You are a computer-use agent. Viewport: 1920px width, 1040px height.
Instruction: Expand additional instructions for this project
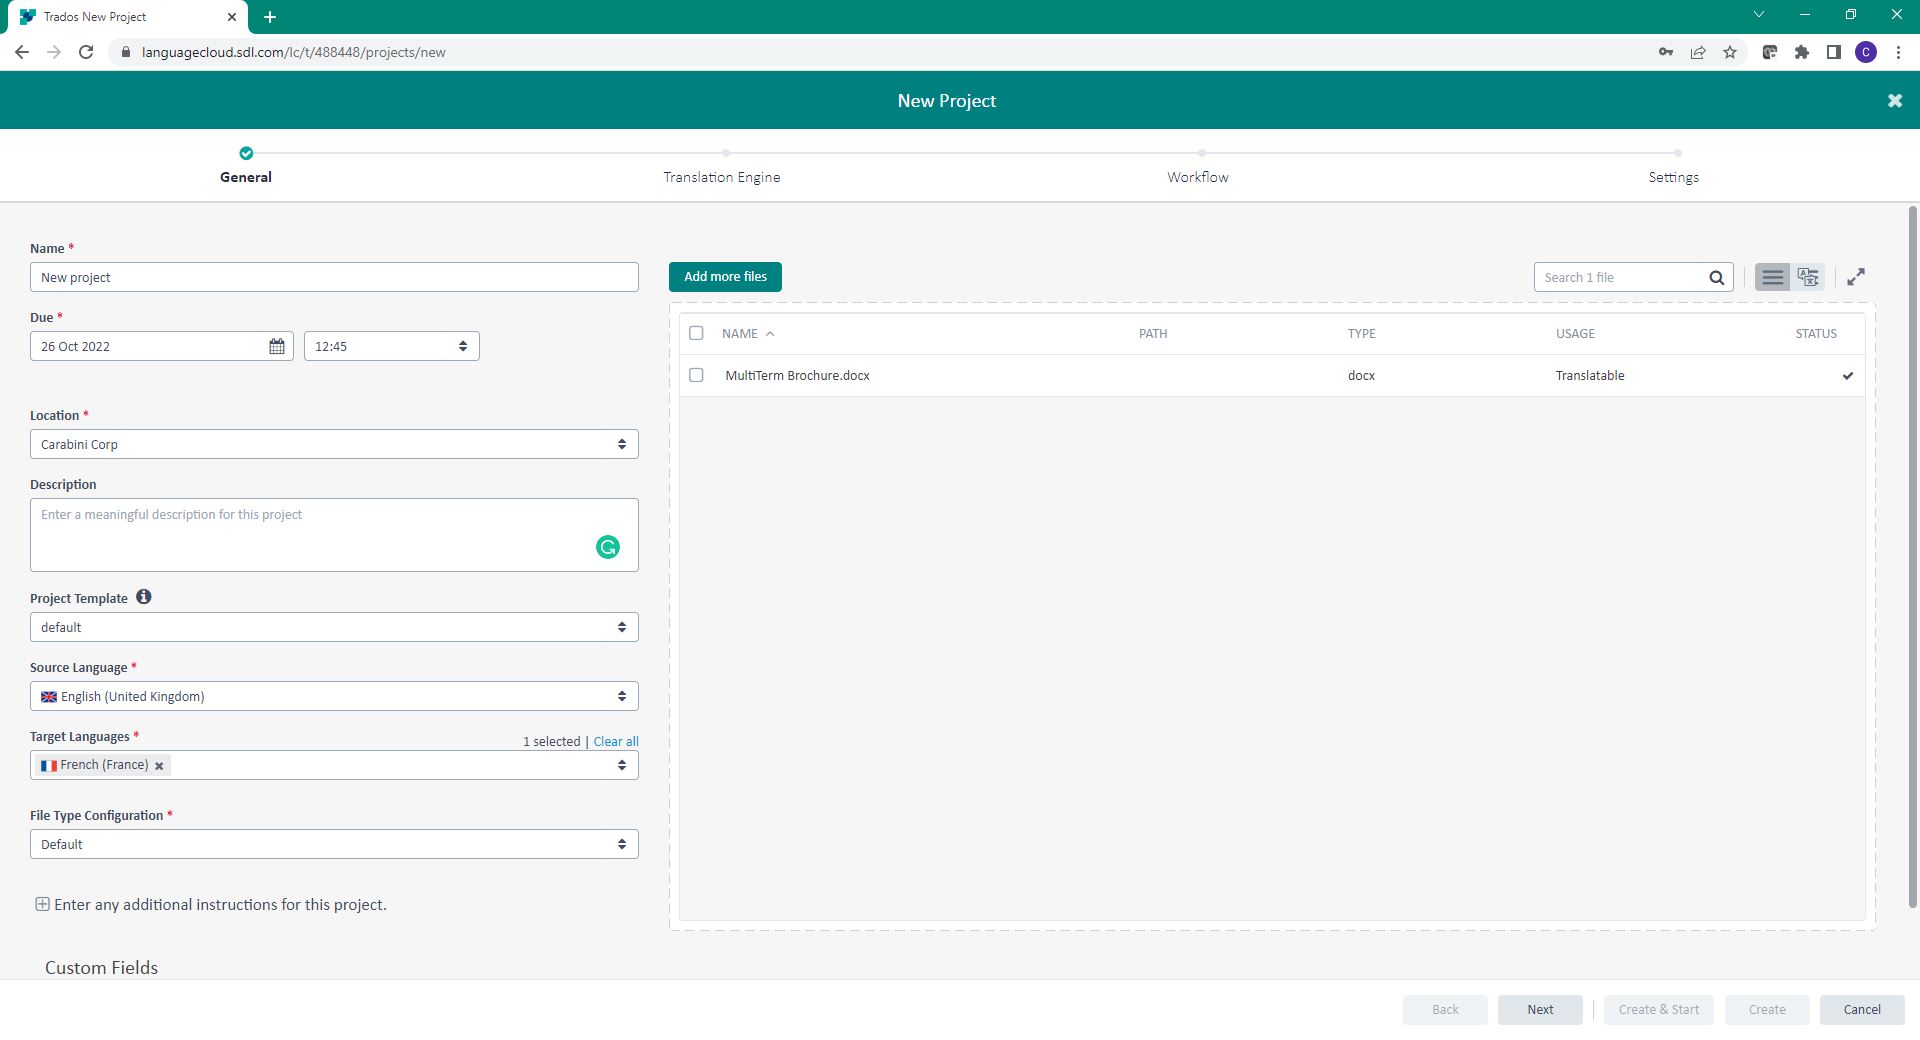43,904
